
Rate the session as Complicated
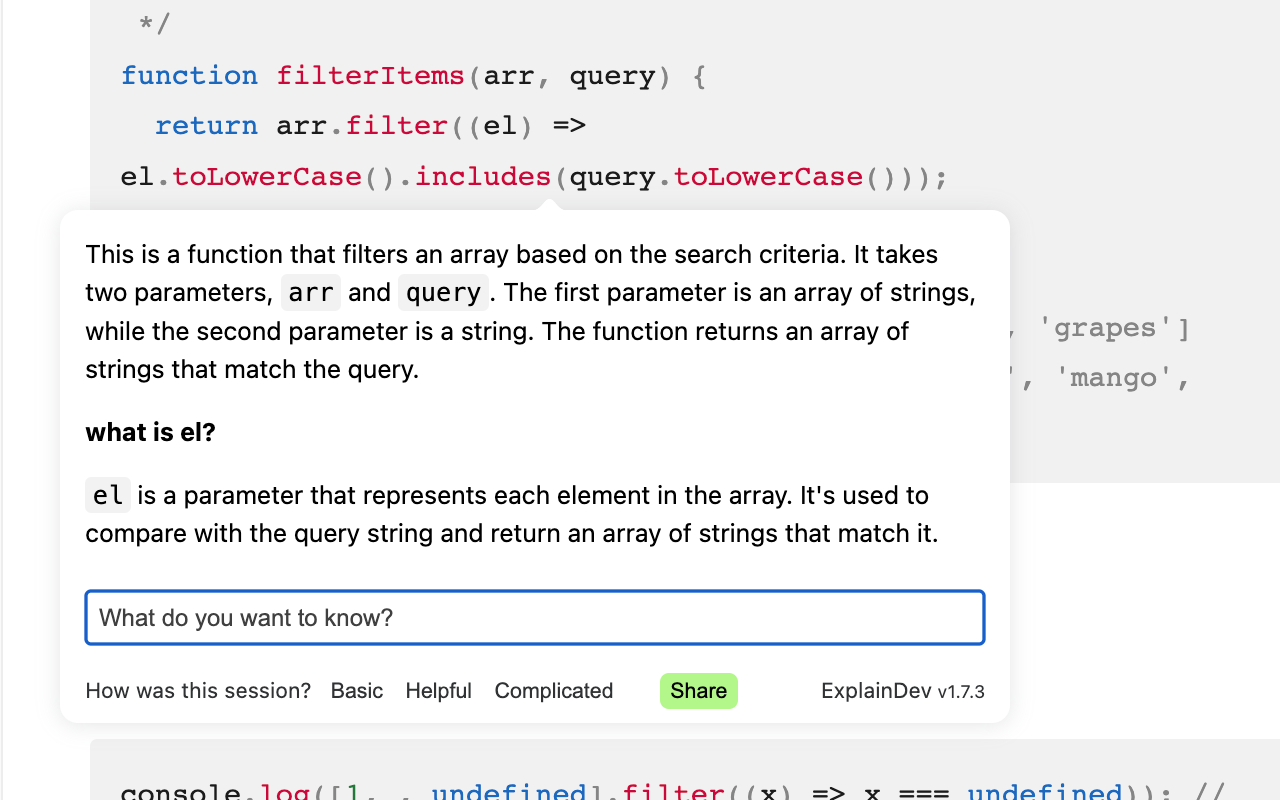pos(553,691)
